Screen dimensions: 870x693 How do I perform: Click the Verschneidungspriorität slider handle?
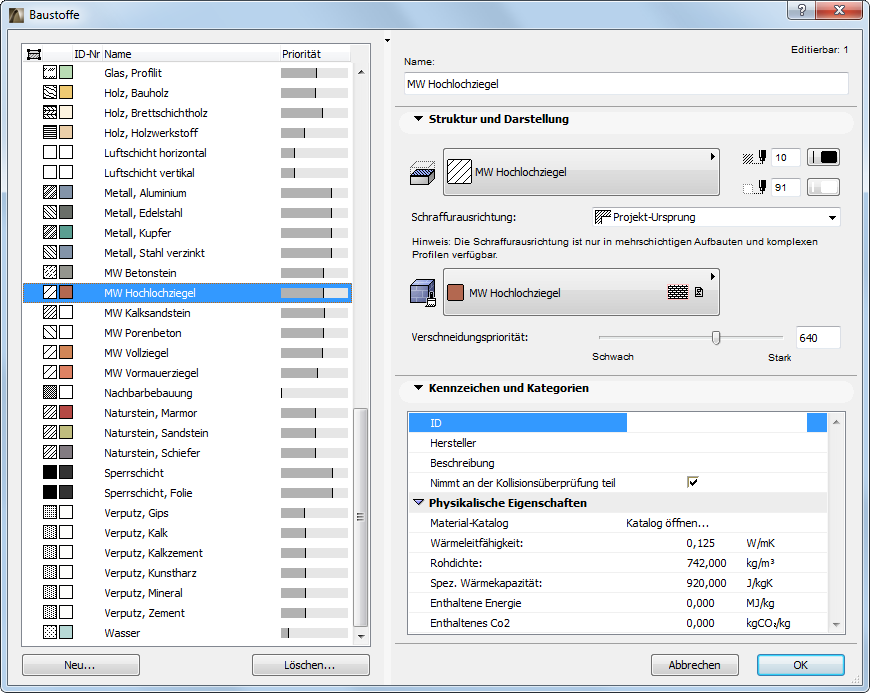click(716, 337)
